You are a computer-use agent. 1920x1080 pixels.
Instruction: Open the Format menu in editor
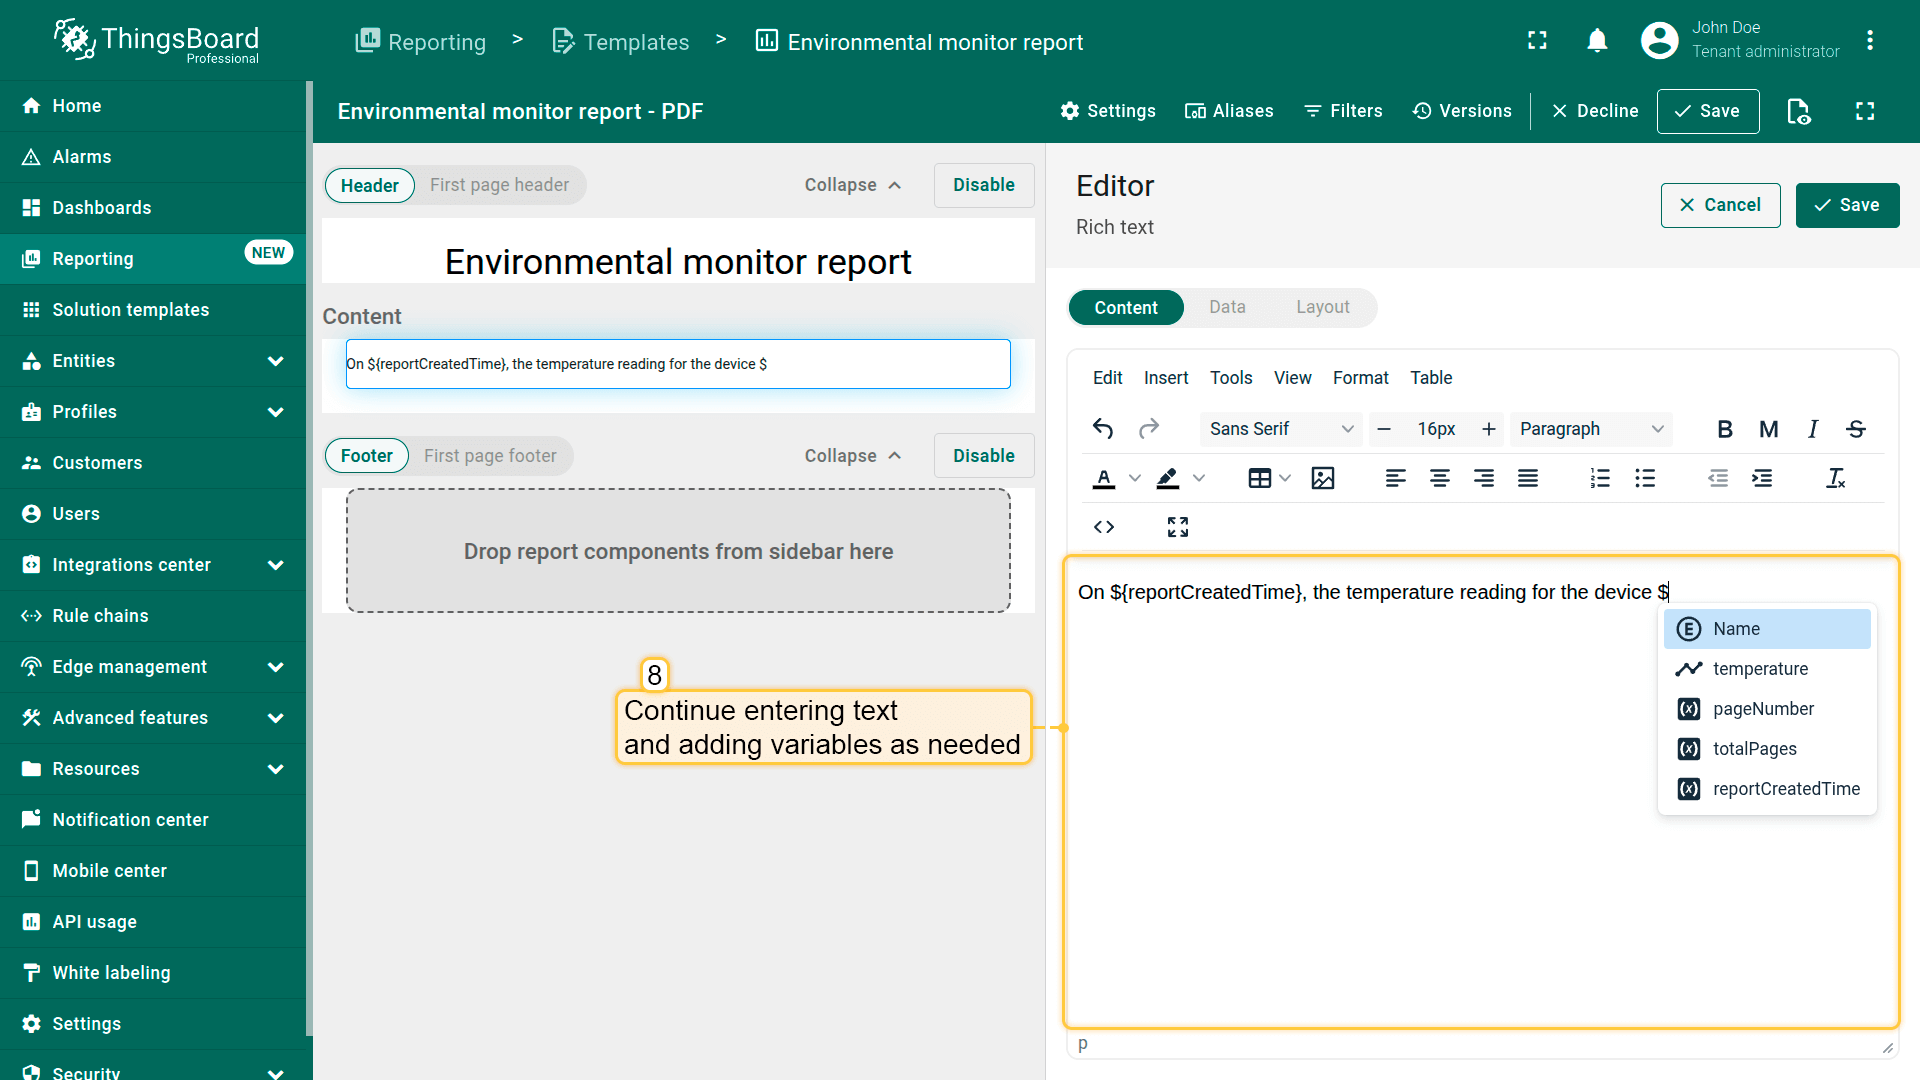click(x=1360, y=378)
